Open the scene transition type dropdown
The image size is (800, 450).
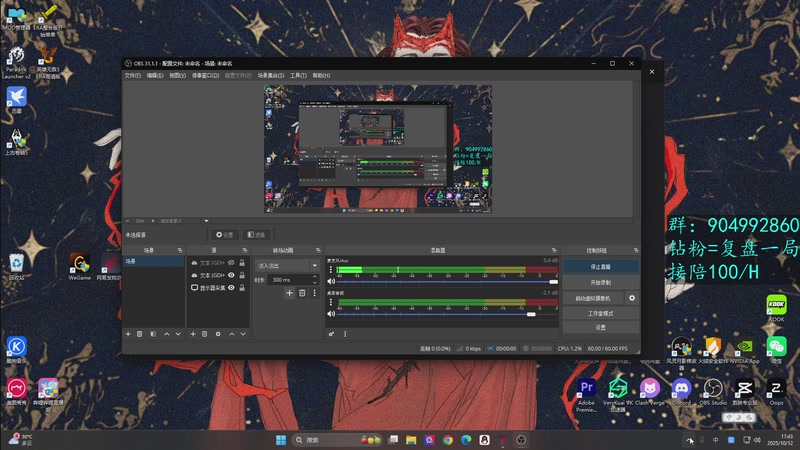point(287,266)
